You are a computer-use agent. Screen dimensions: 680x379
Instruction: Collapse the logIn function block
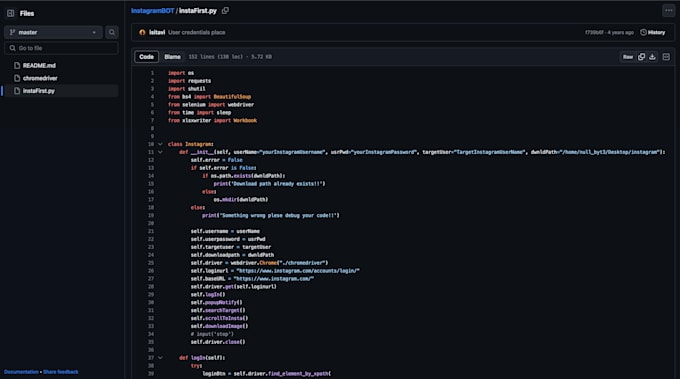coord(160,358)
